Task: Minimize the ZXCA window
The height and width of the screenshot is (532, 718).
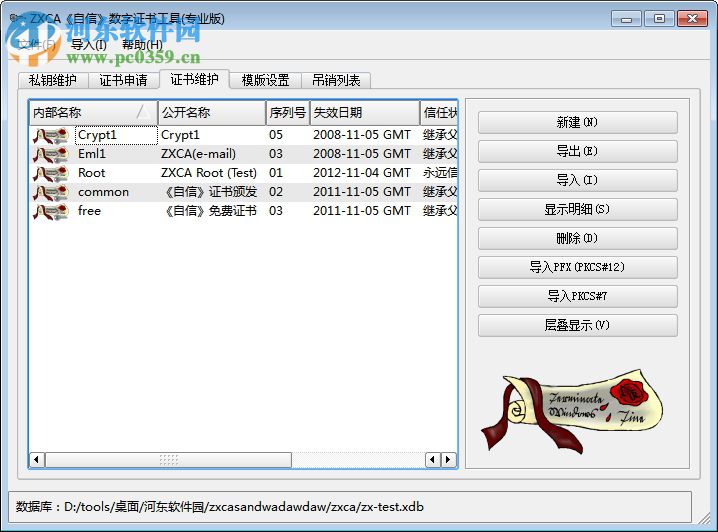Action: 626,19
